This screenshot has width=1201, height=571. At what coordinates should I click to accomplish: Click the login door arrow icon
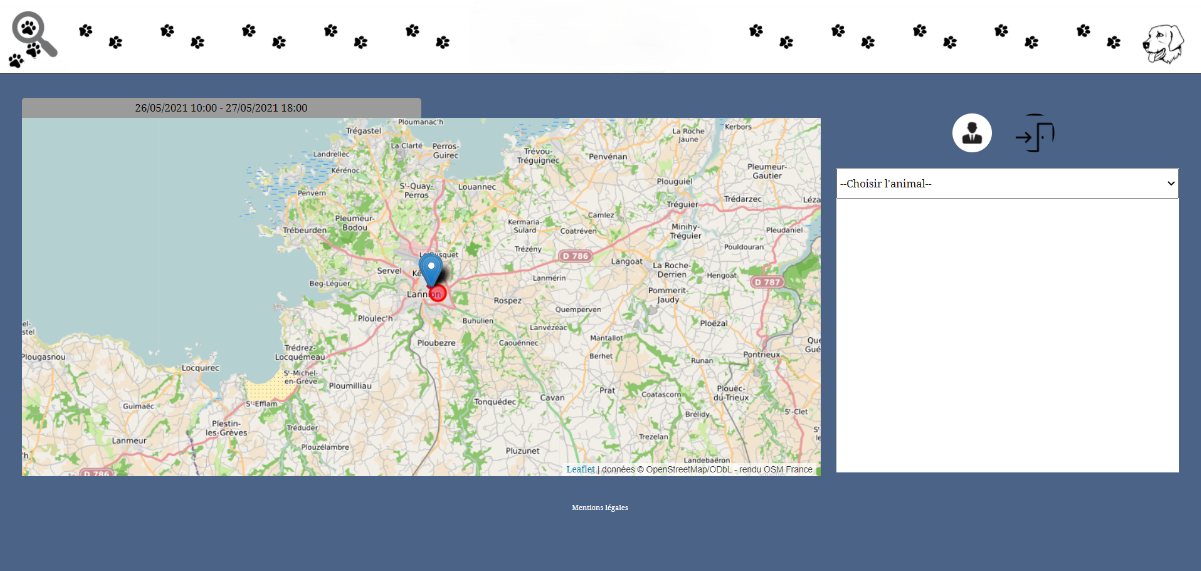pyautogui.click(x=1035, y=133)
